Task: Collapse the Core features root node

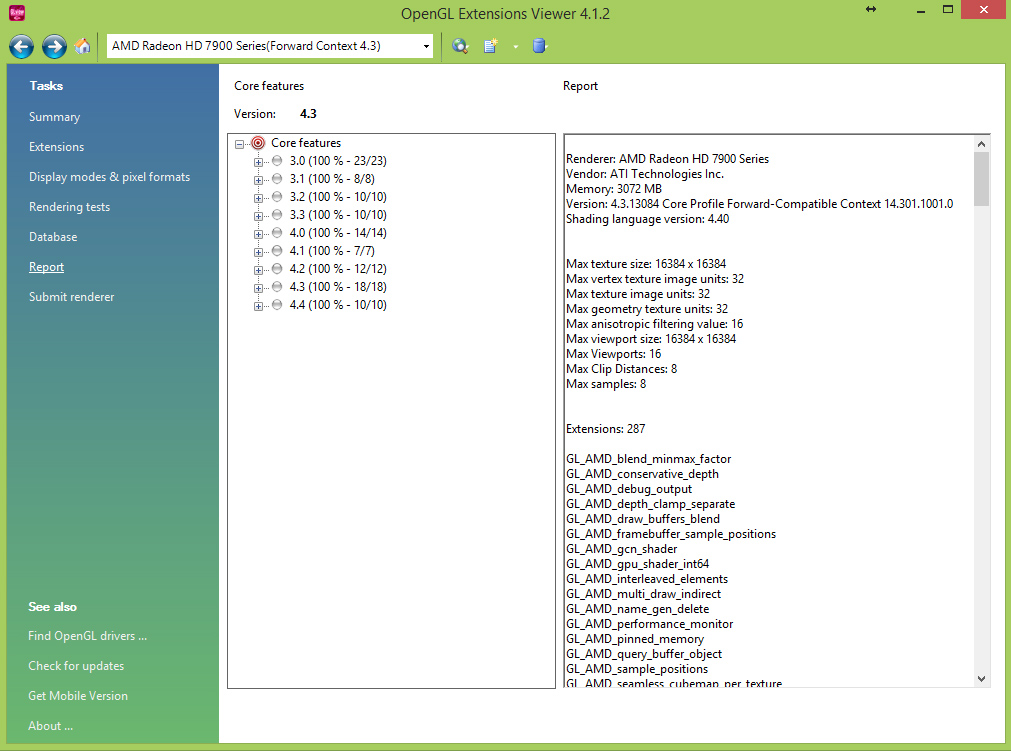Action: pyautogui.click(x=240, y=144)
